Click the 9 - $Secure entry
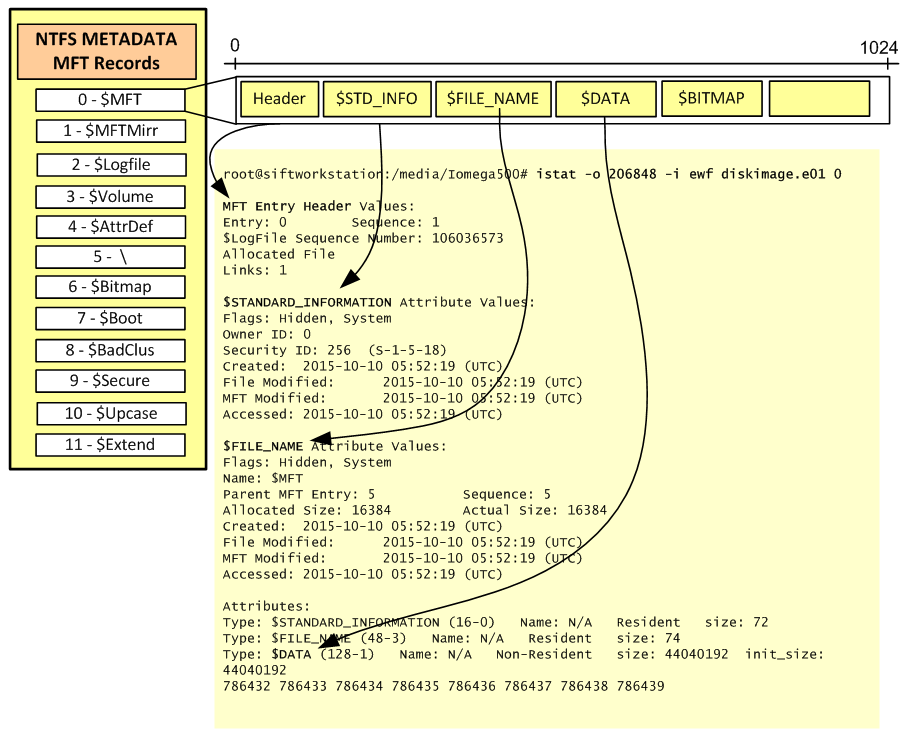911x734 pixels. pyautogui.click(x=110, y=381)
